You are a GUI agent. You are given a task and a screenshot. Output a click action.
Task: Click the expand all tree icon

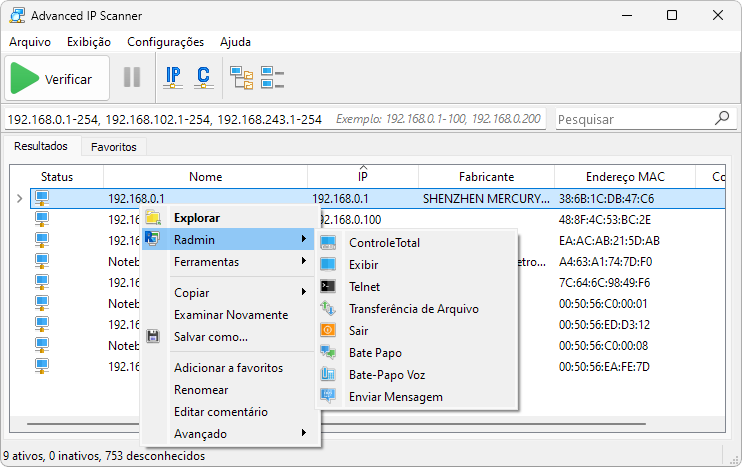click(x=241, y=77)
